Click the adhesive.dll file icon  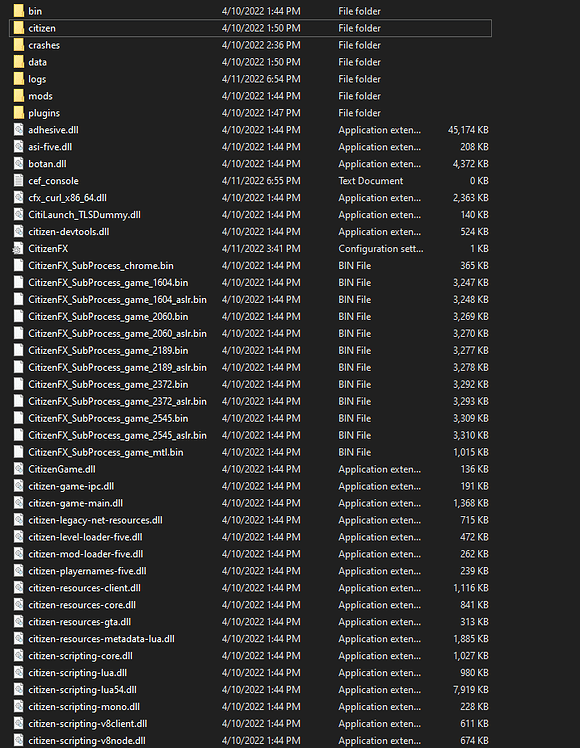[x=19, y=130]
